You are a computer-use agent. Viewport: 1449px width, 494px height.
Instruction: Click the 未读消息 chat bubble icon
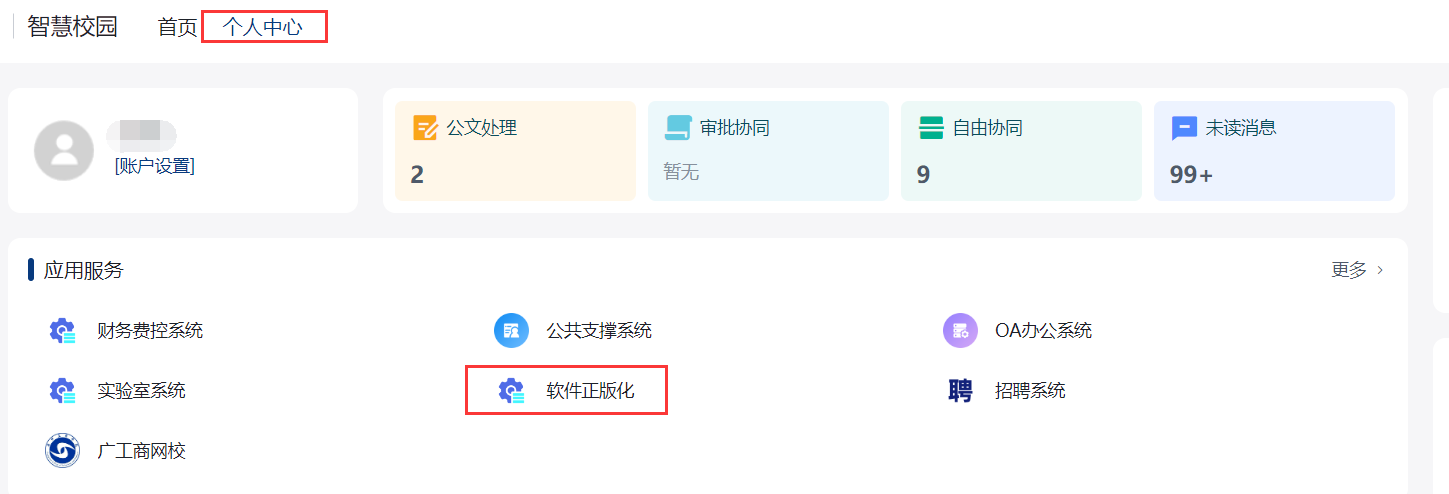[1184, 128]
